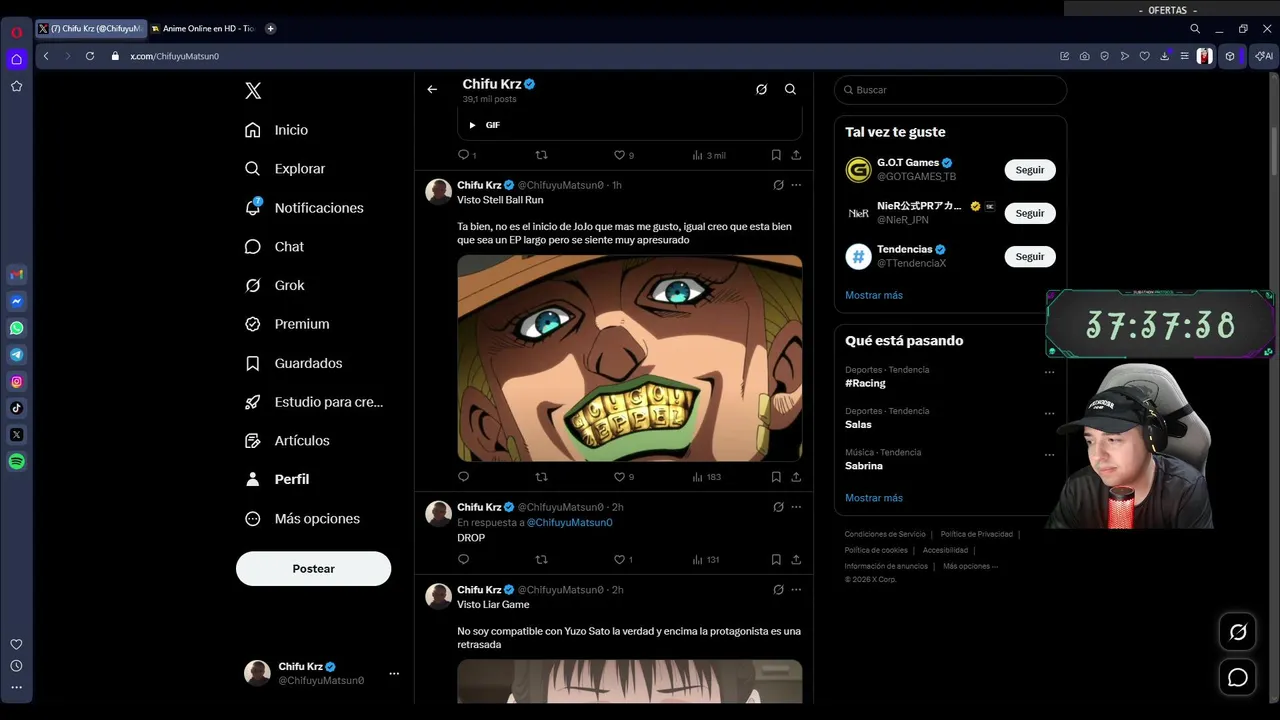Viewport: 1280px width, 720px height.
Task: Reply to the Steel Ball Run post
Action: [x=463, y=477]
